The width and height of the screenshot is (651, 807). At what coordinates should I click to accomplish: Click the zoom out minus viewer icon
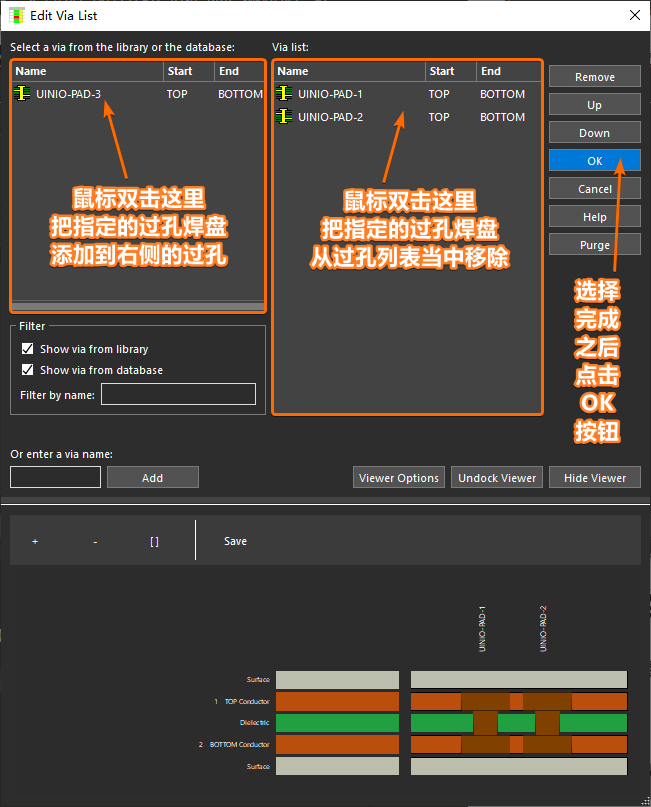click(95, 541)
